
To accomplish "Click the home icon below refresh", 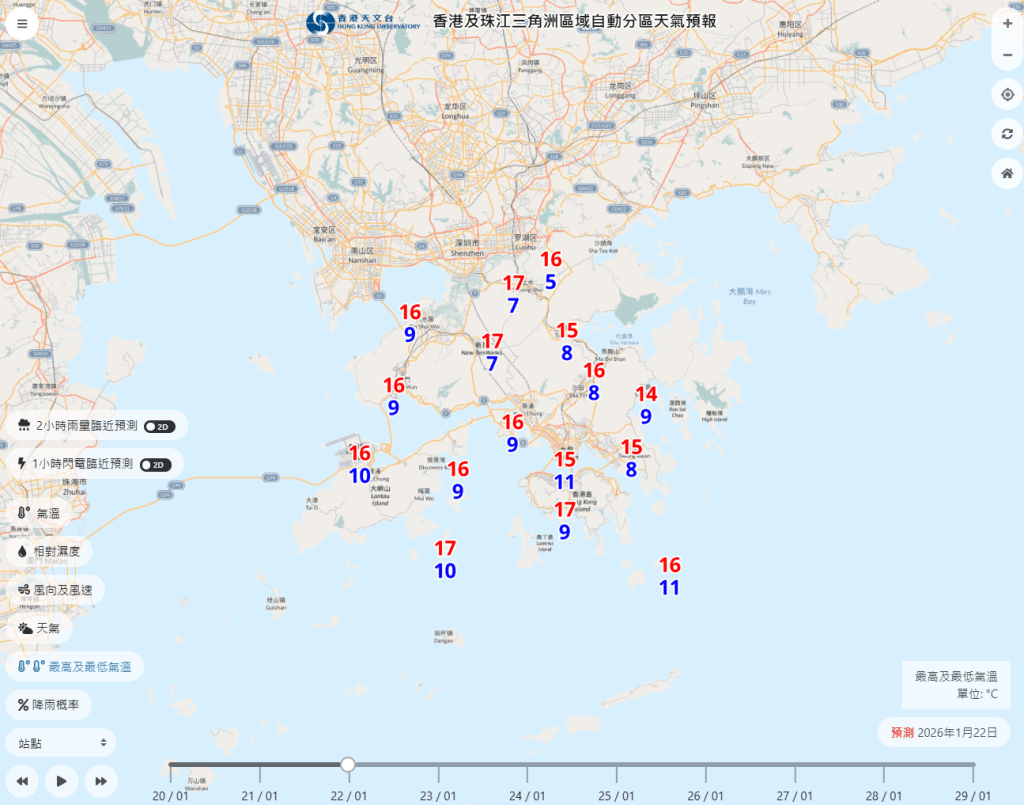I will point(1007,173).
